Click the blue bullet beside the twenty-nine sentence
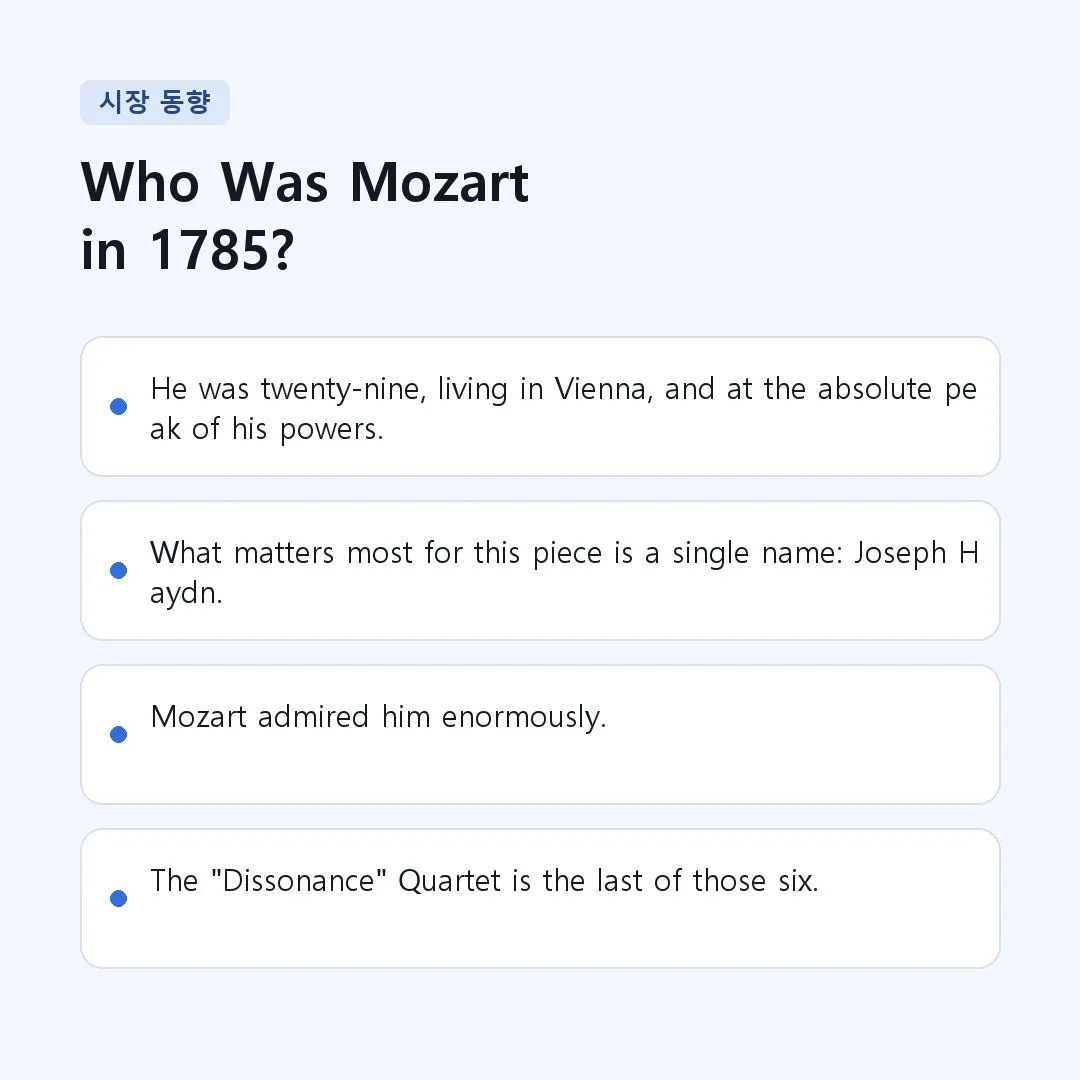Viewport: 1080px width, 1080px height. point(118,406)
